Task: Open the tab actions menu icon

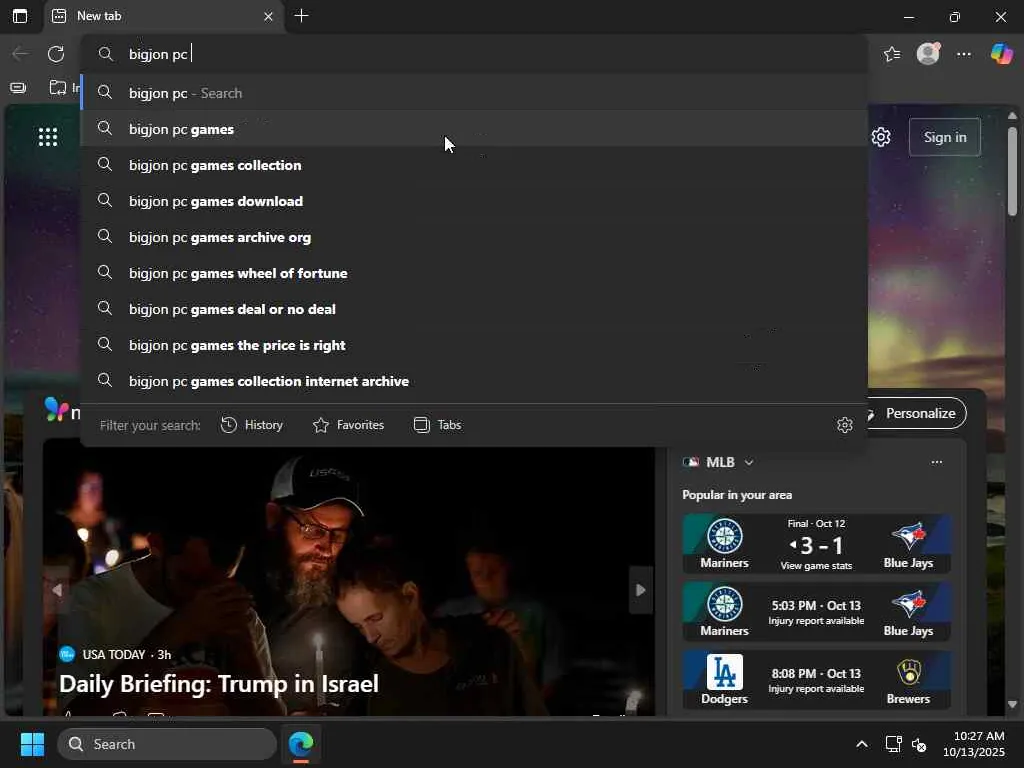Action: (x=20, y=16)
